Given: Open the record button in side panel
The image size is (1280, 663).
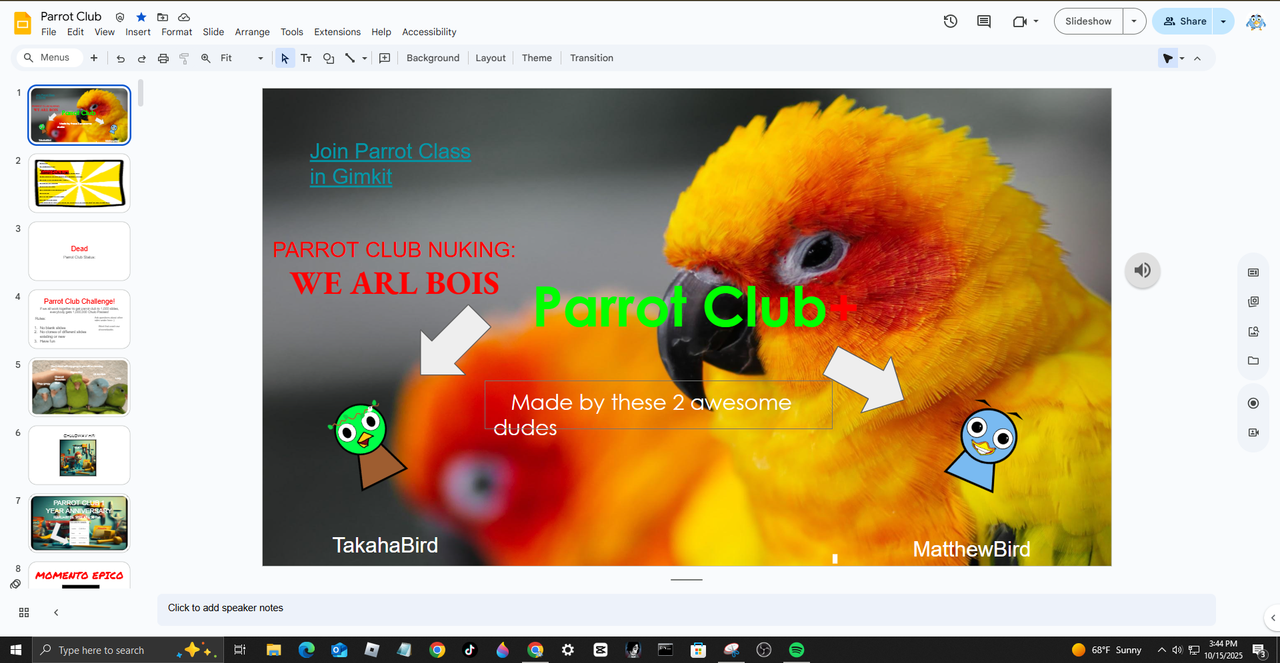Looking at the screenshot, I should [x=1253, y=403].
